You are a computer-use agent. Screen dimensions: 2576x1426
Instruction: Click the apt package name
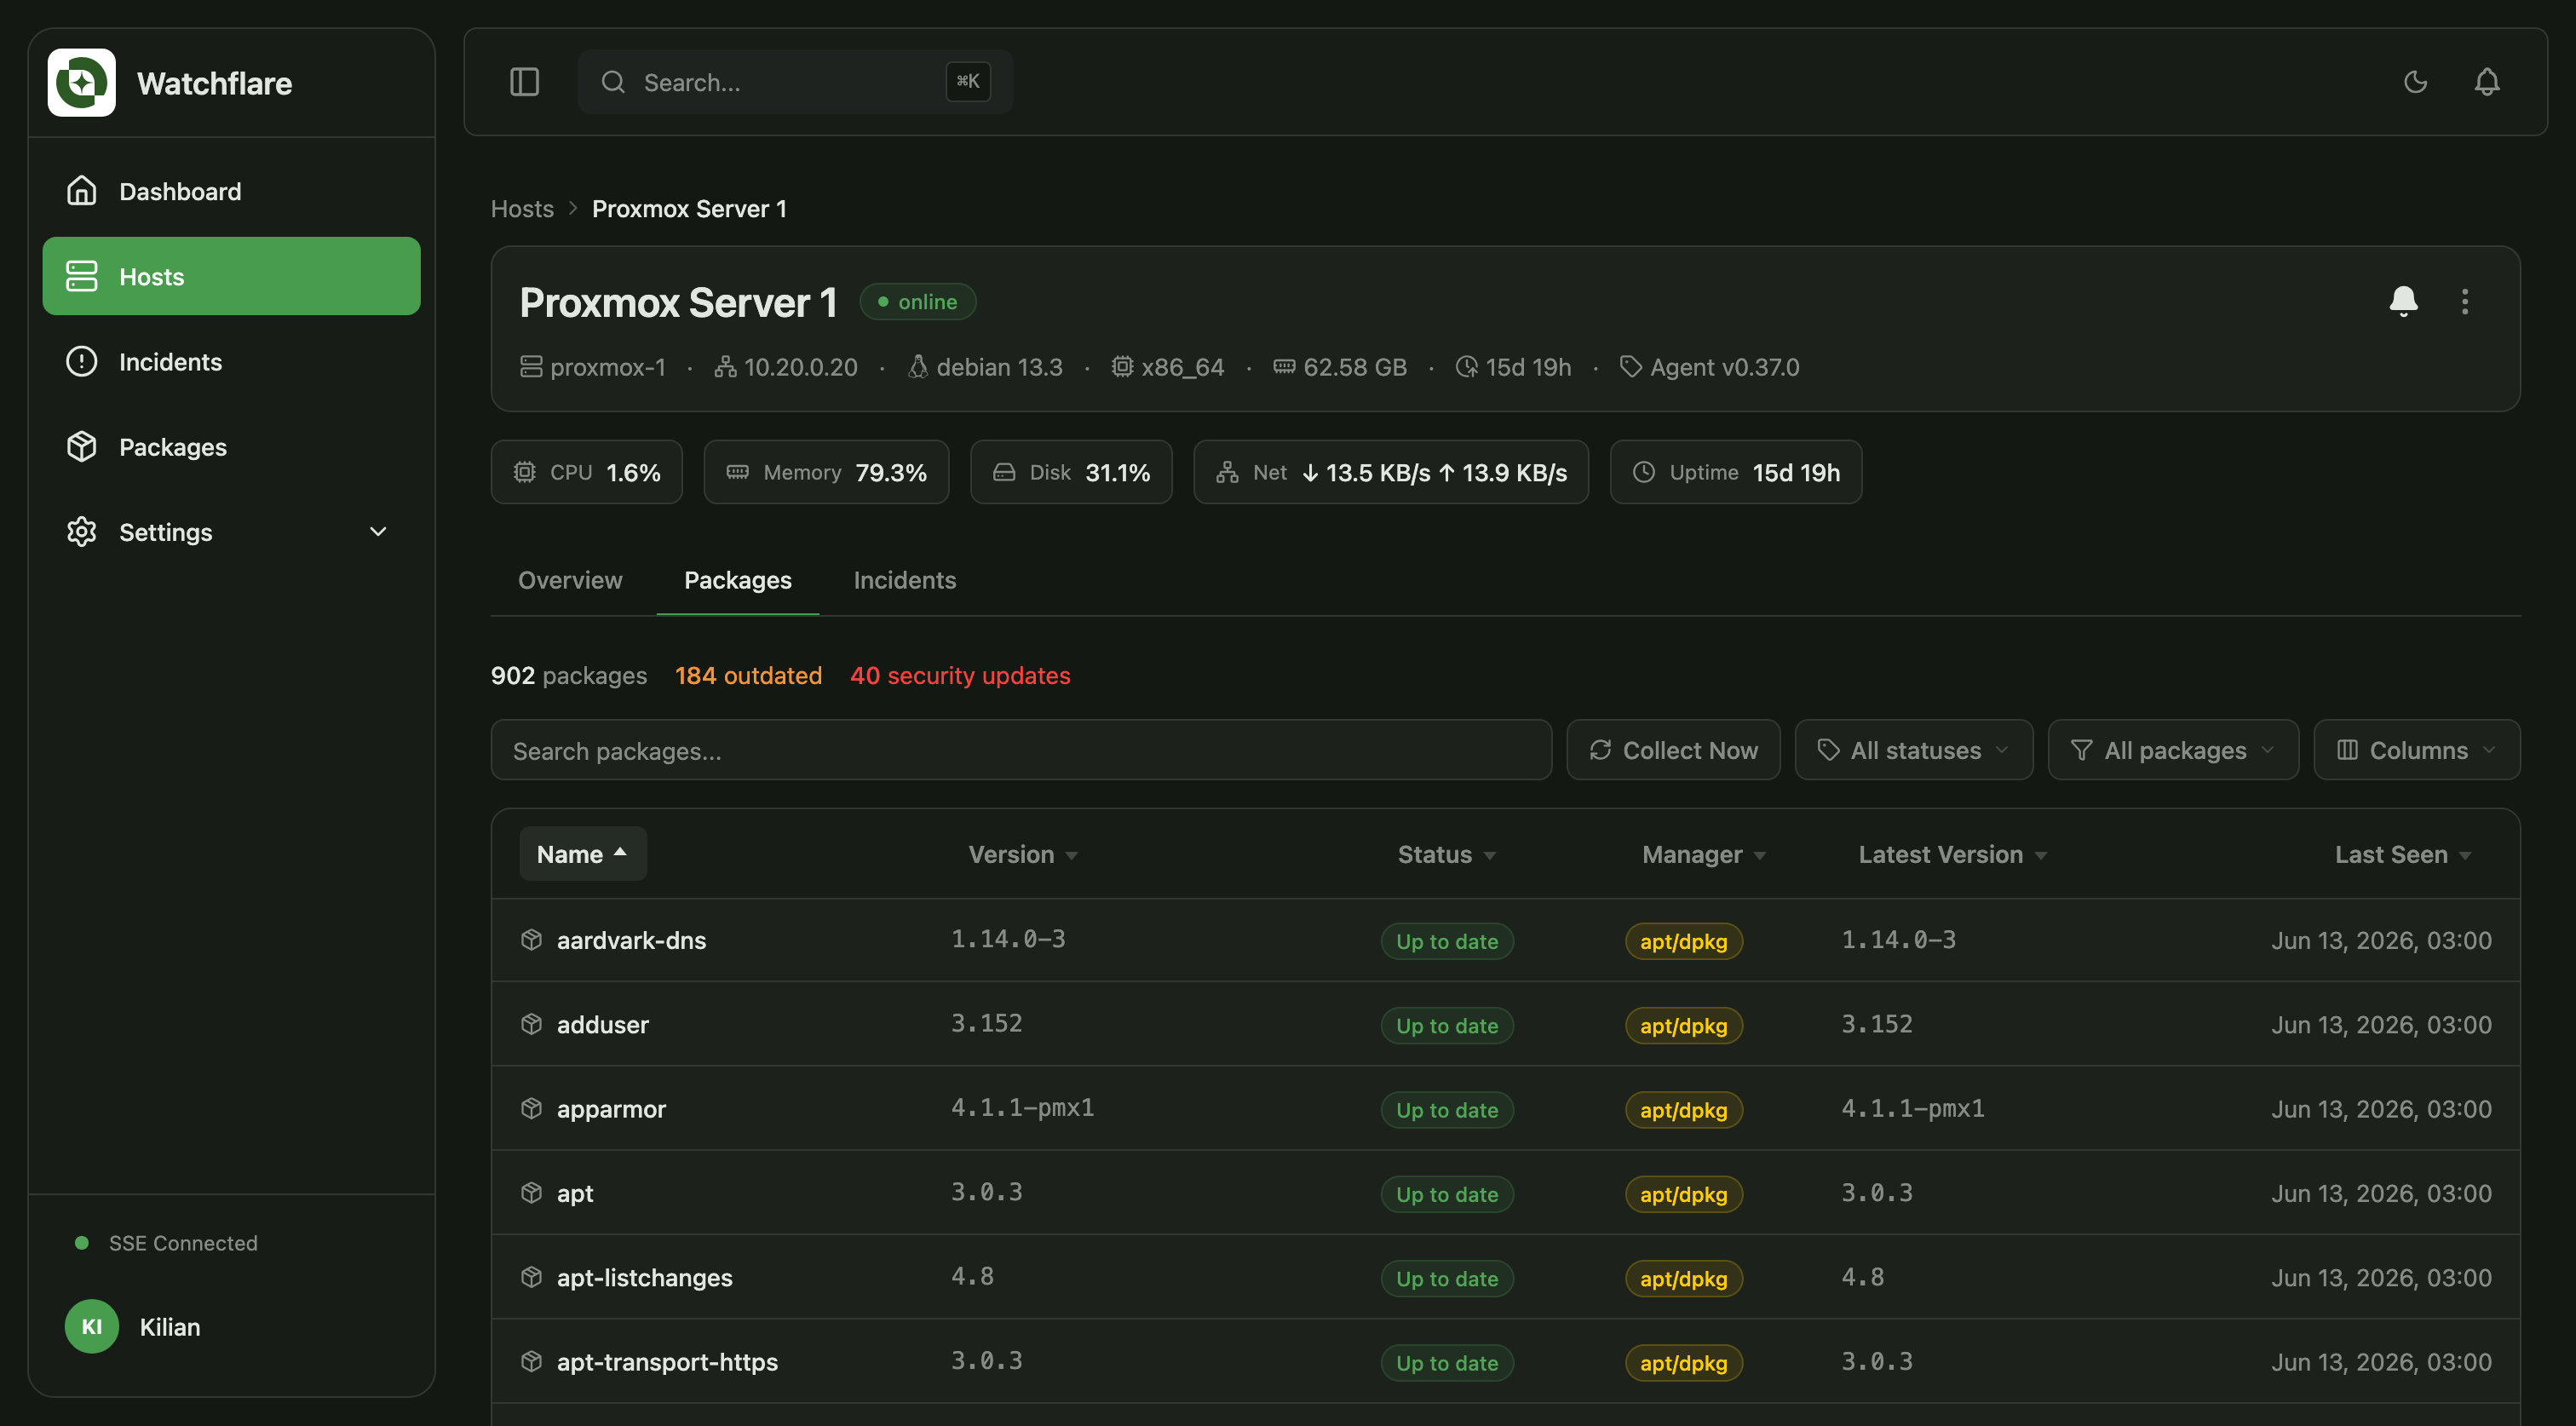pos(575,1193)
